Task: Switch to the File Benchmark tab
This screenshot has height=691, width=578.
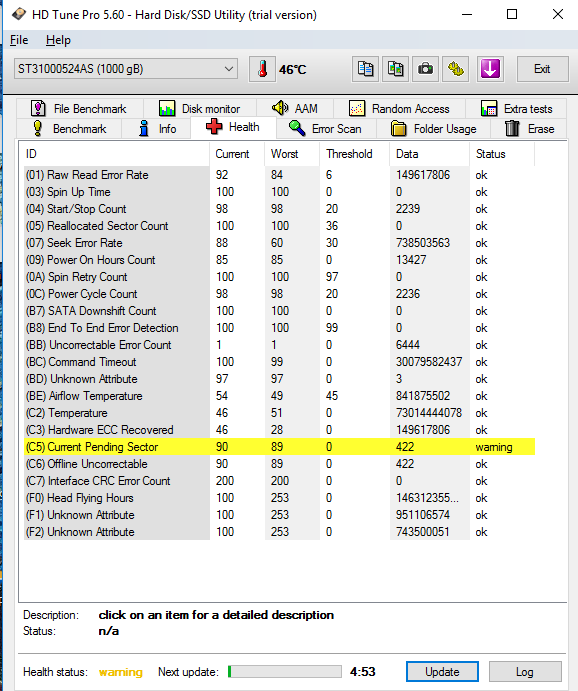Action: click(x=80, y=108)
